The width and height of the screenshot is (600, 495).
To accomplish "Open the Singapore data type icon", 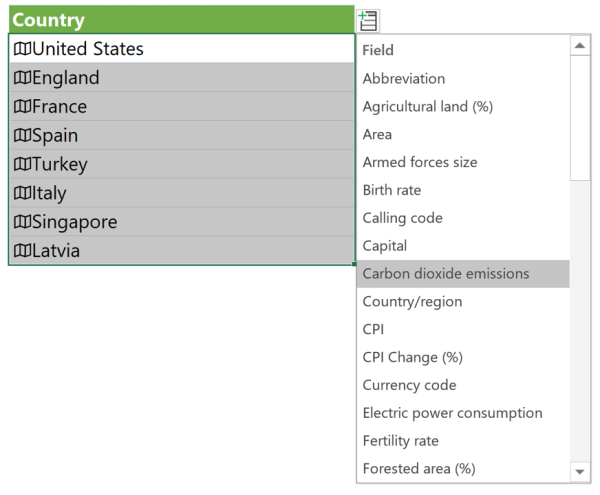I will [x=22, y=223].
